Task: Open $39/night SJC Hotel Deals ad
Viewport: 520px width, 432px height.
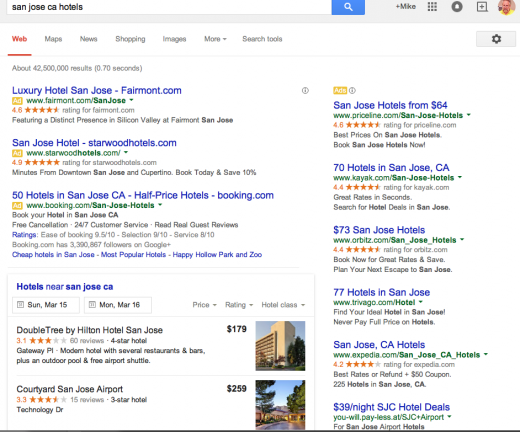Action: click(x=392, y=407)
